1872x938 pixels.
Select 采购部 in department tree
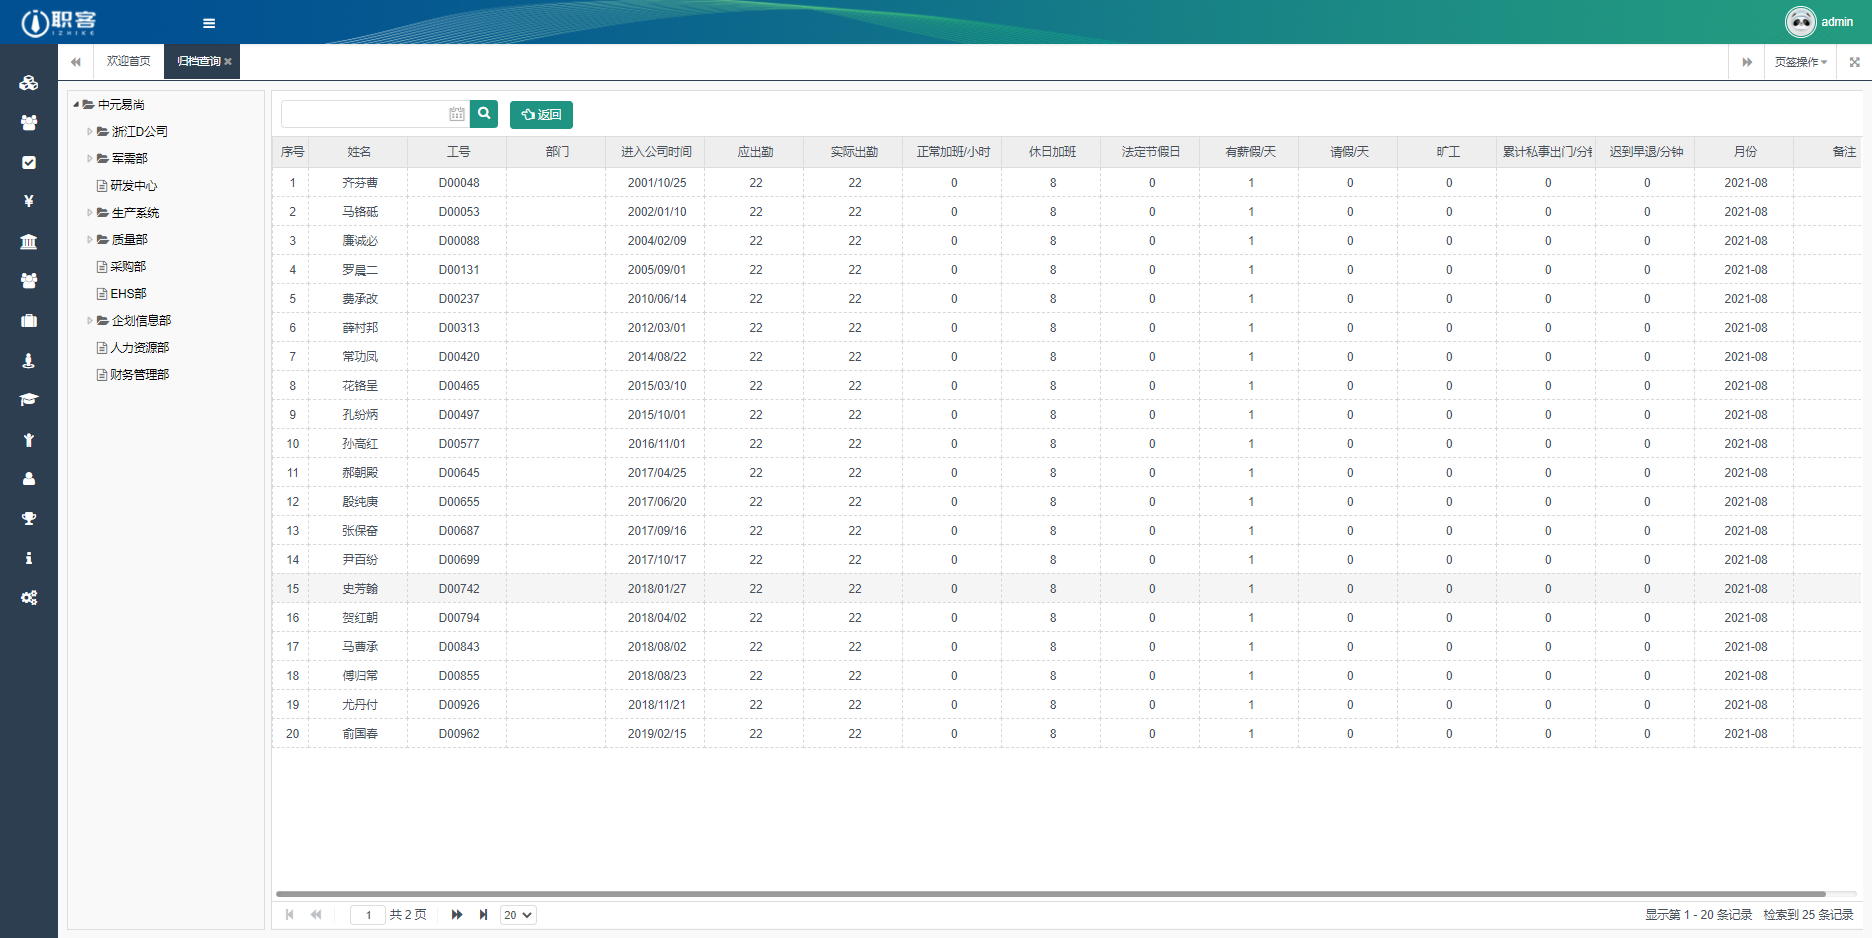click(x=128, y=266)
